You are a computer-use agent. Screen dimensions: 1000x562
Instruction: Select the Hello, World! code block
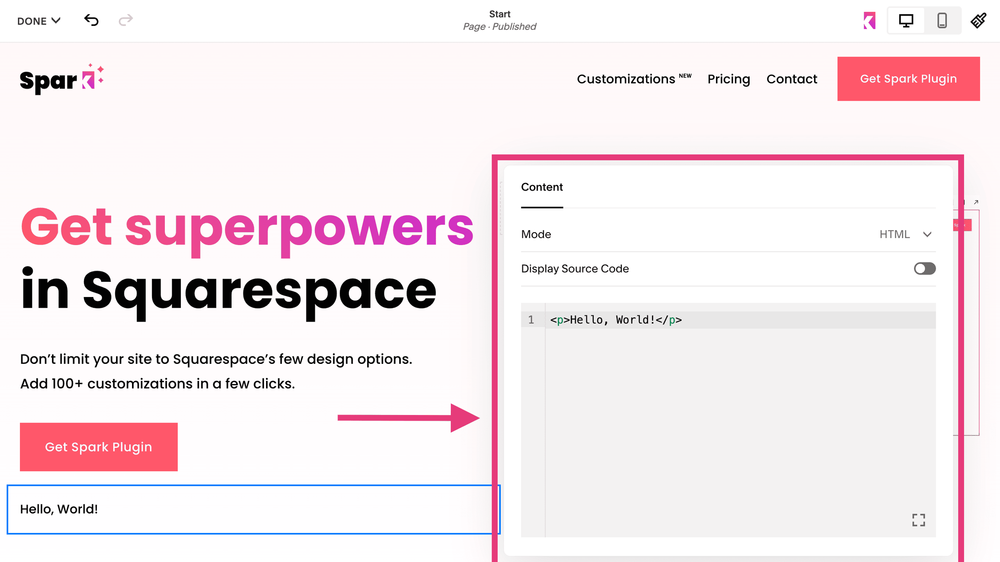pyautogui.click(x=253, y=509)
